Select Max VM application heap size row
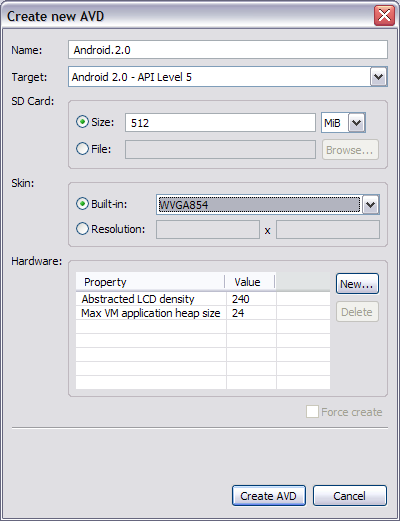The image size is (400, 521). (203, 313)
